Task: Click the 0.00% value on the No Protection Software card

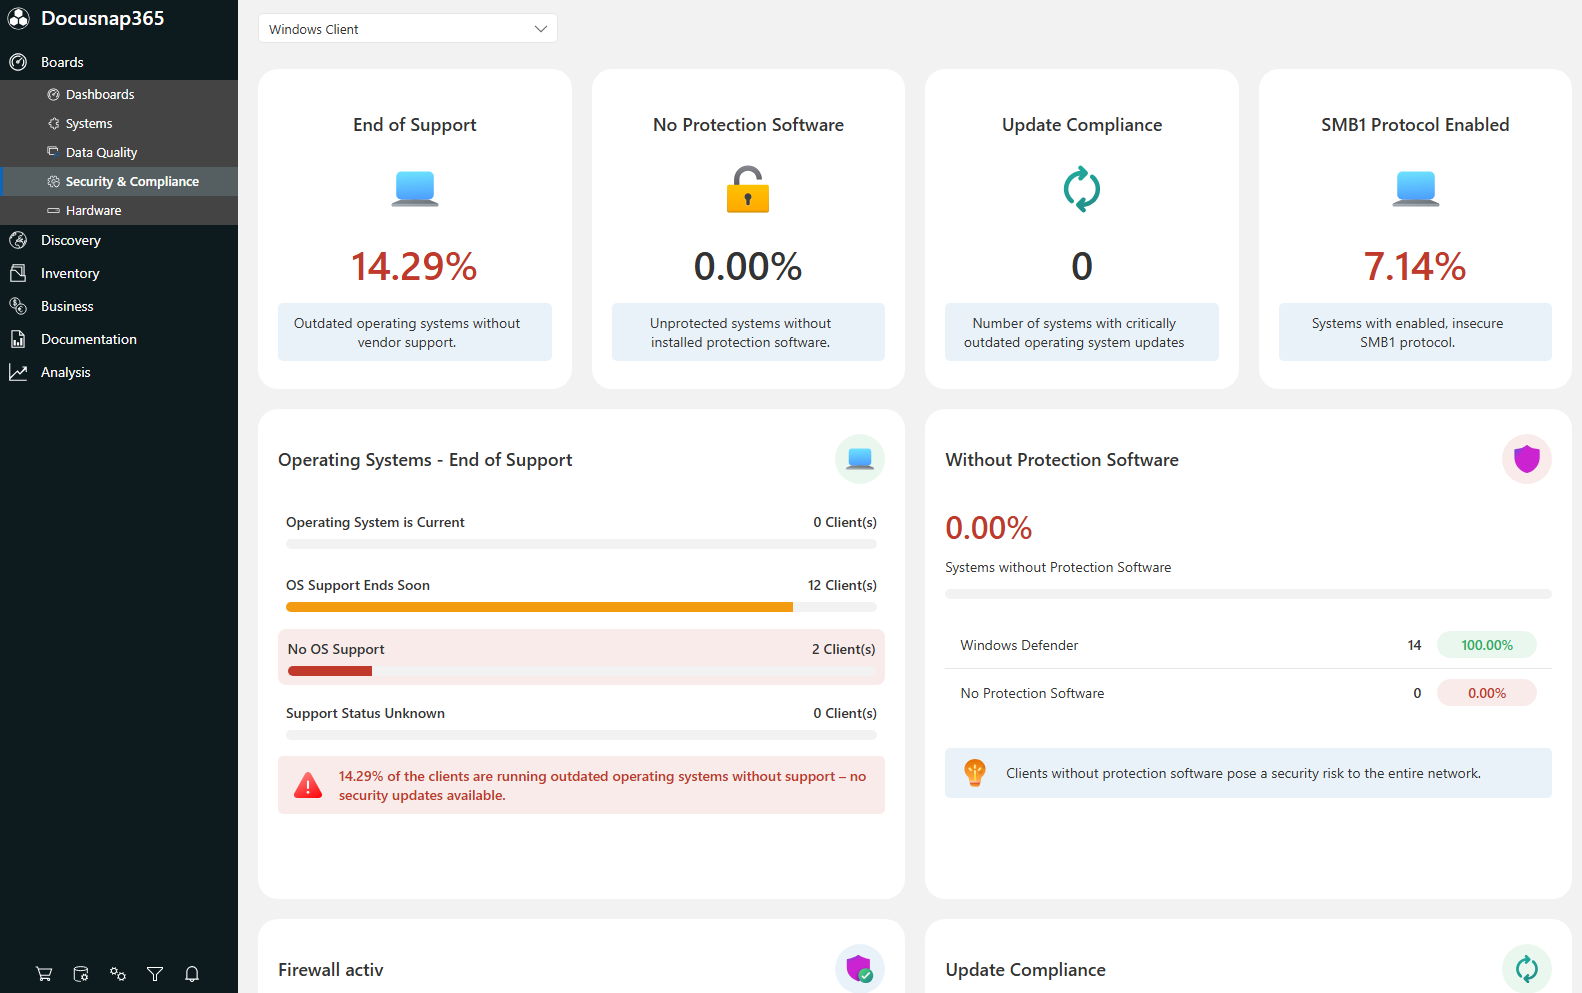Action: 748,266
